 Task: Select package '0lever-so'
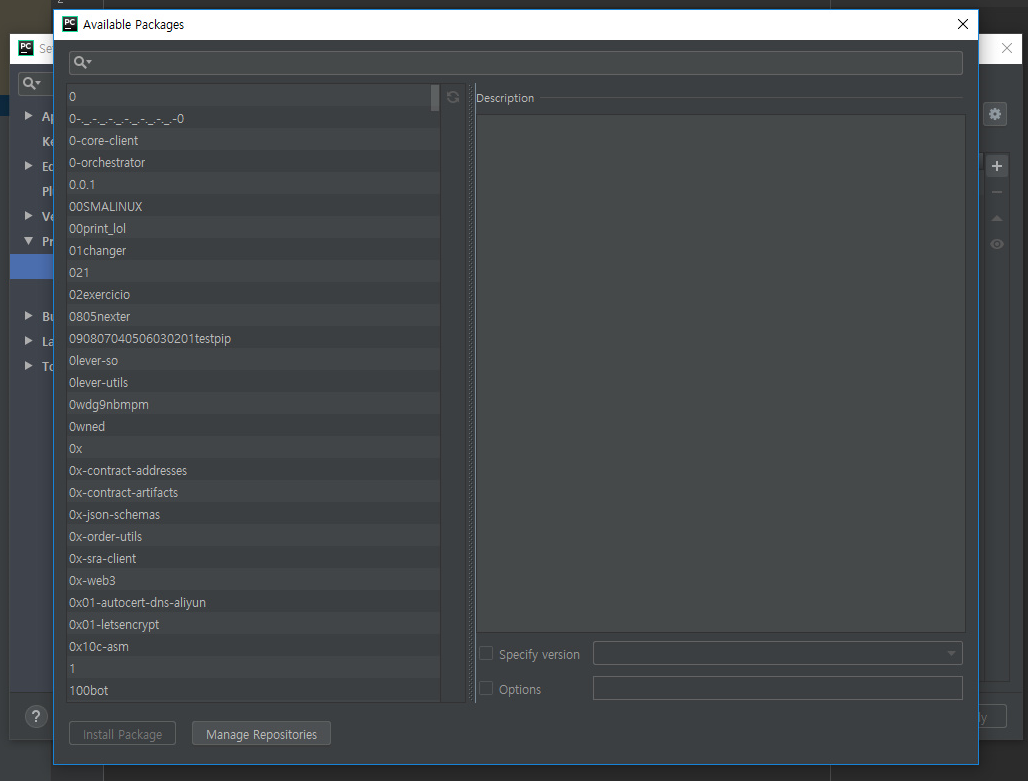click(253, 360)
